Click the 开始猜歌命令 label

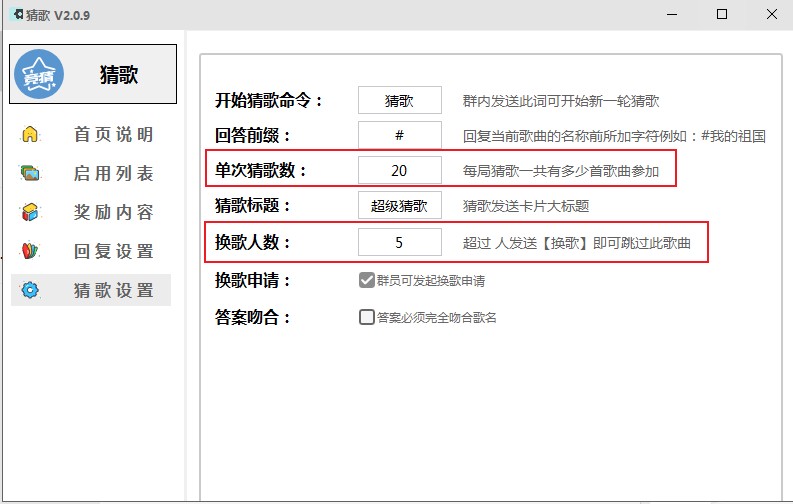[269, 101]
